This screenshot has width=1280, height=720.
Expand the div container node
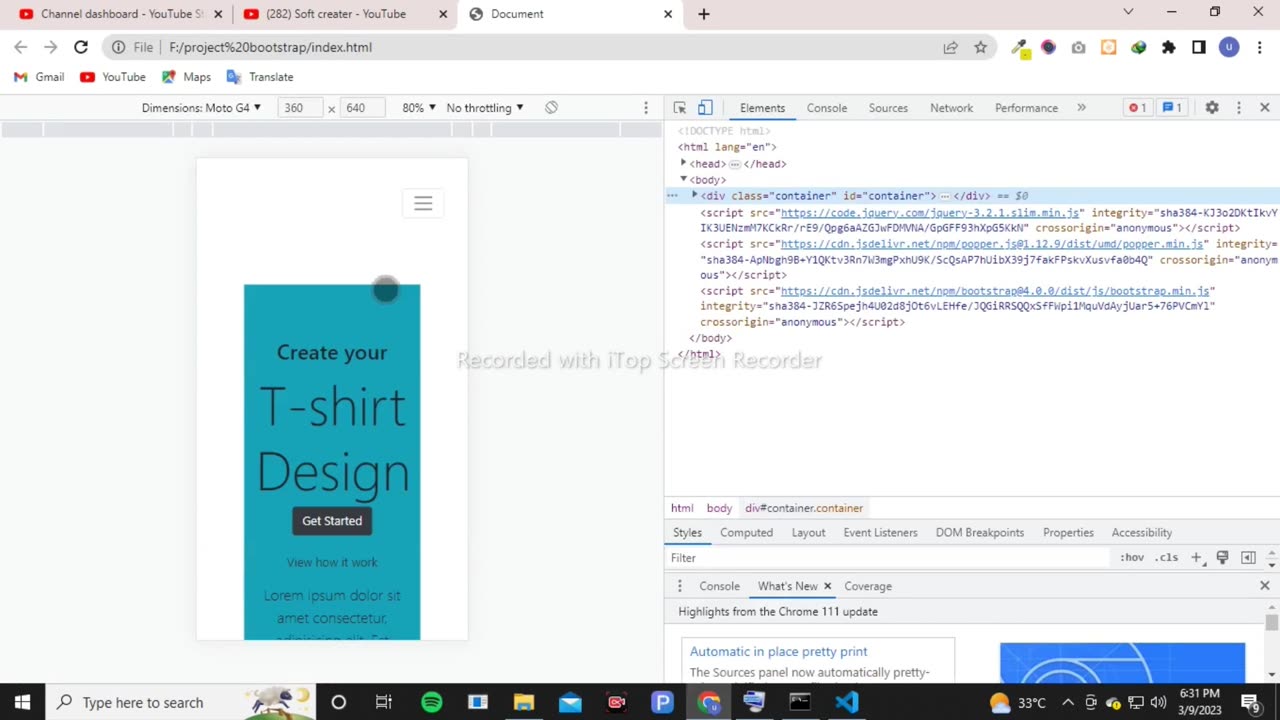(x=695, y=195)
